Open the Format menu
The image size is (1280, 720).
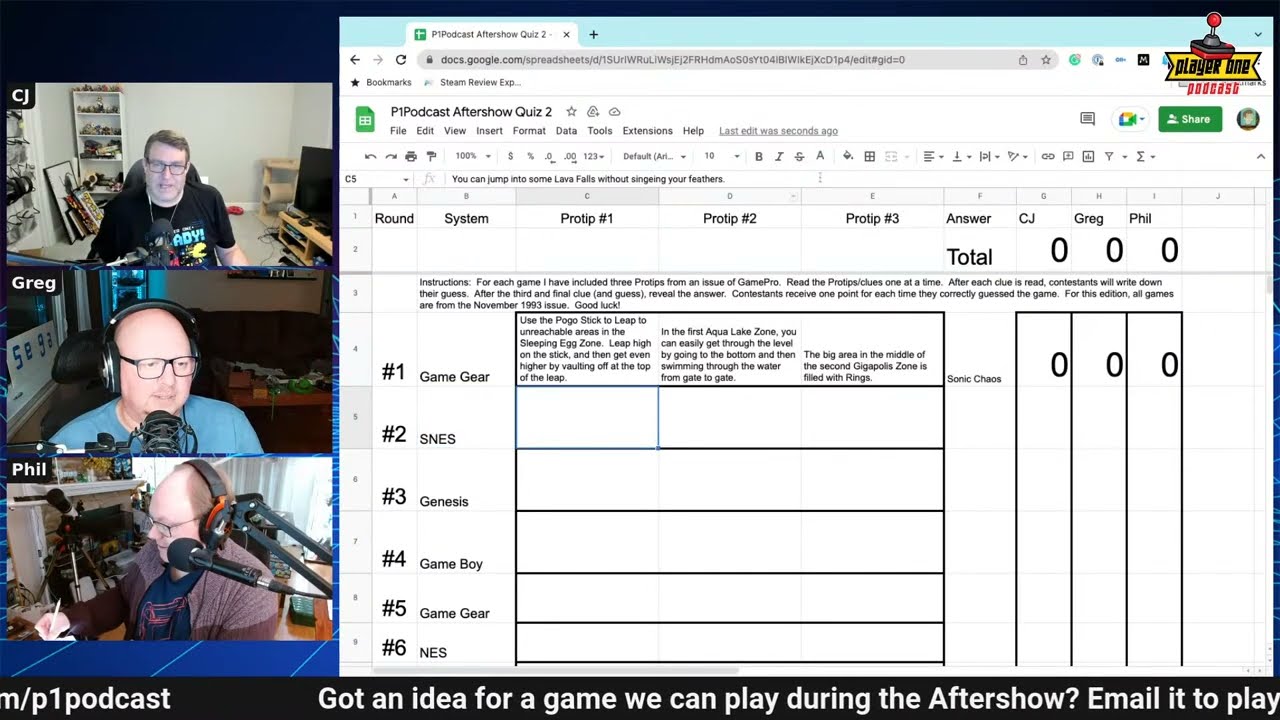(x=529, y=131)
